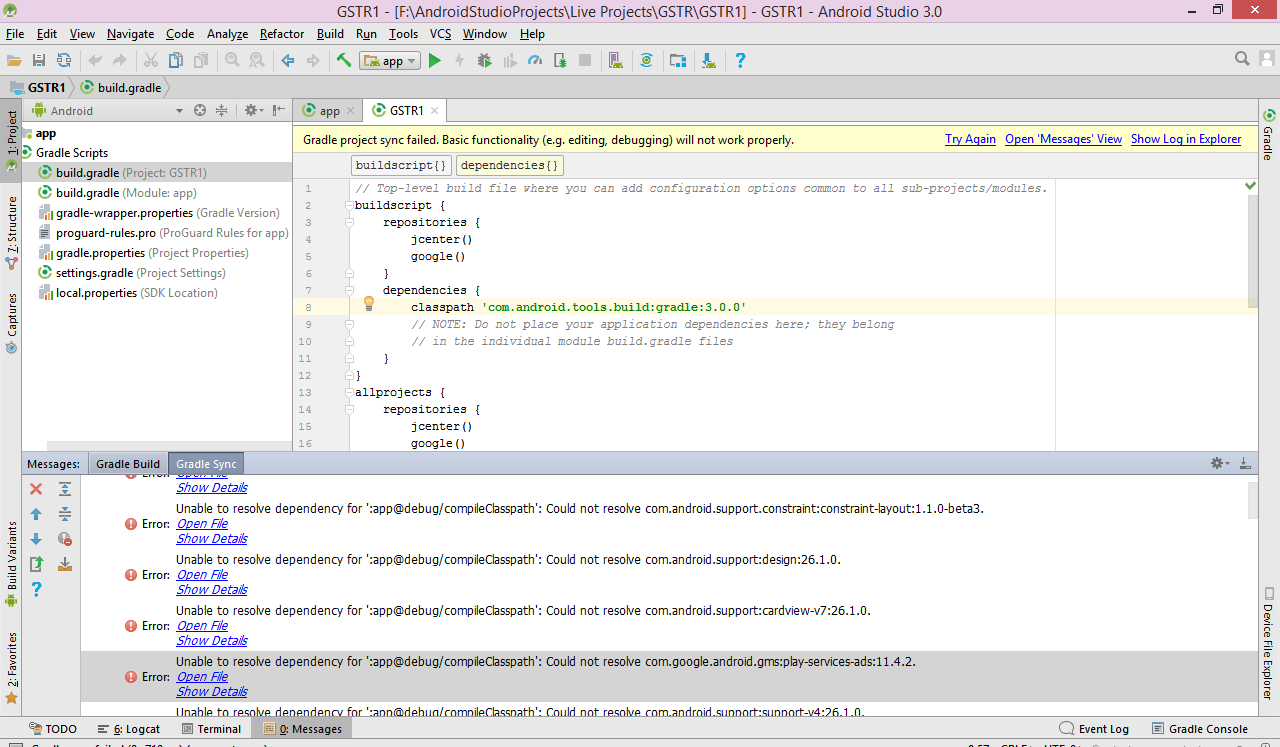Click the Search Everywhere magnifier icon
The width and height of the screenshot is (1280, 747).
1242,59
